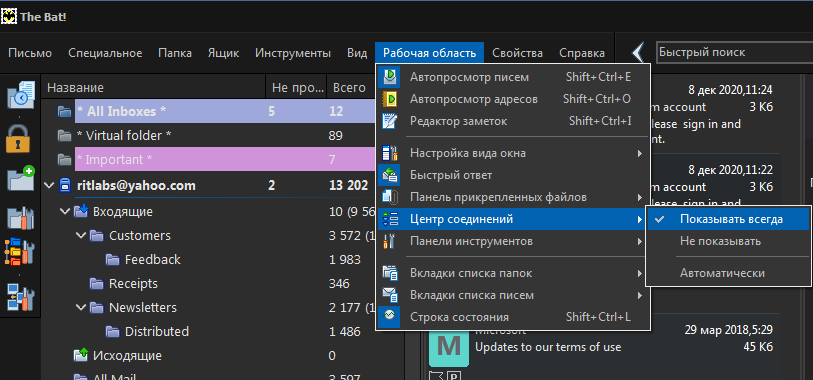Click the Быстрый ответ icon
Viewport: 813px width, 380px height.
[389, 175]
